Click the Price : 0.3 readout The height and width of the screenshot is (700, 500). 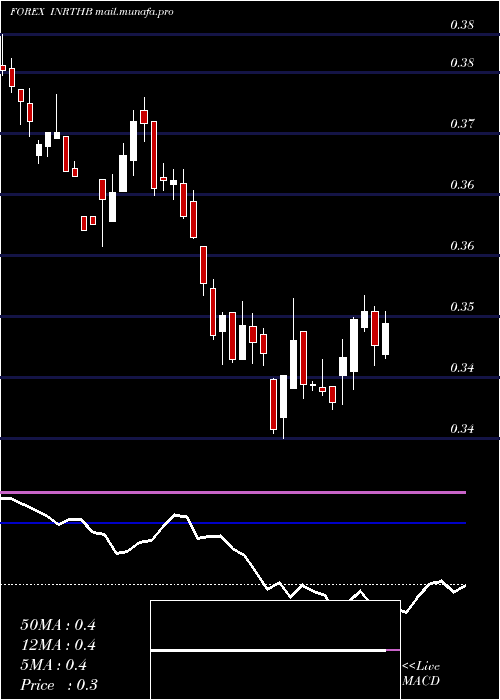(59, 685)
